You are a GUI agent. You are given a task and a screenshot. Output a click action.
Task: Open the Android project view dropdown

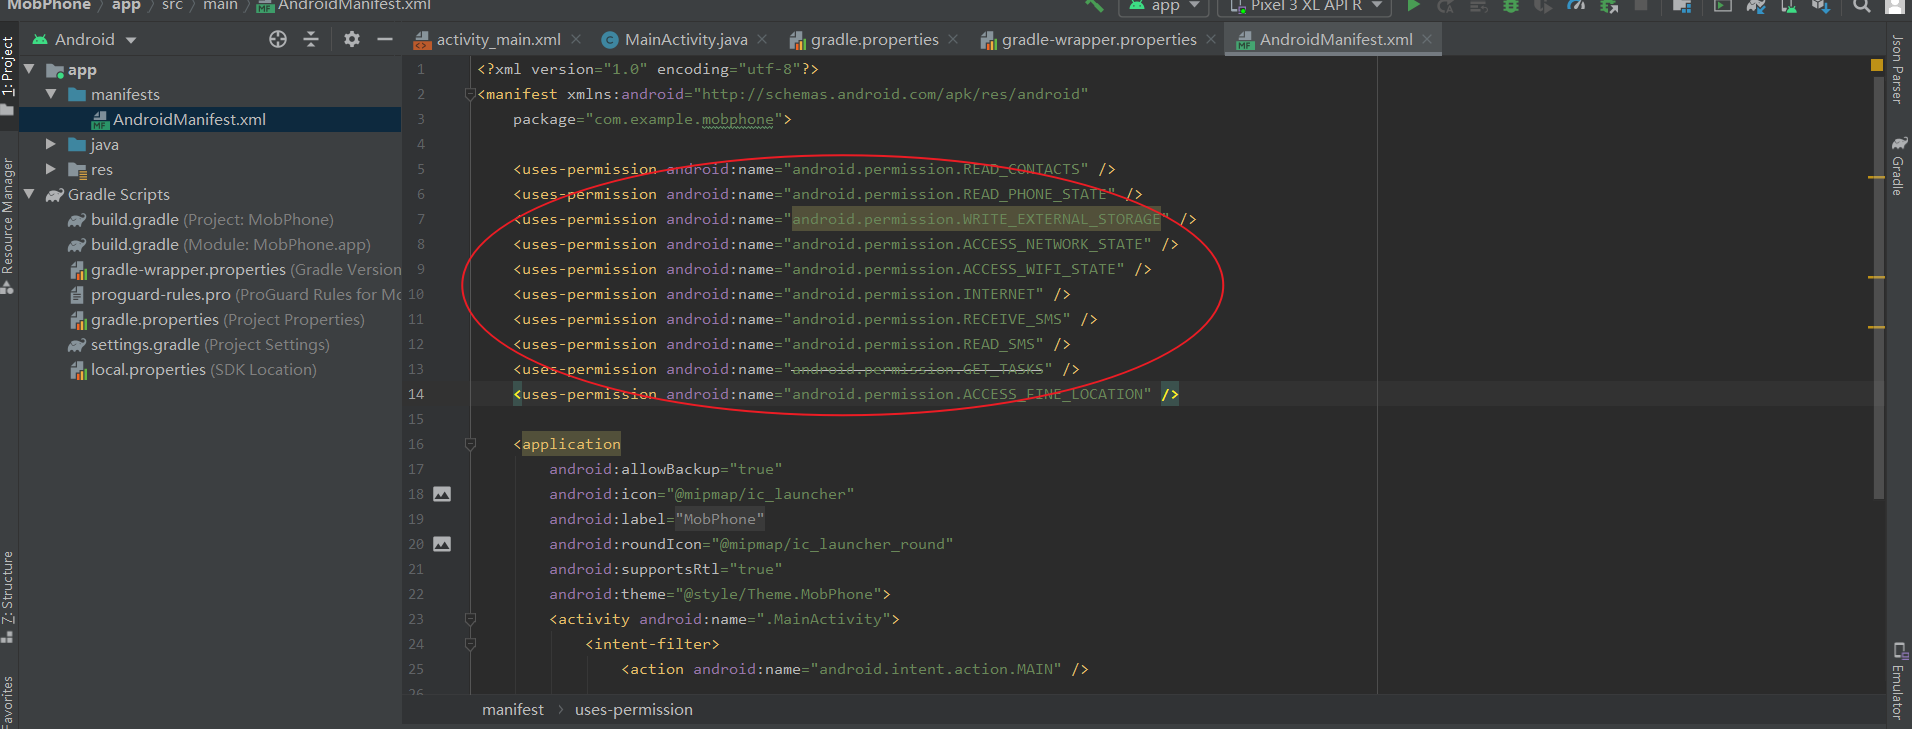pos(84,39)
